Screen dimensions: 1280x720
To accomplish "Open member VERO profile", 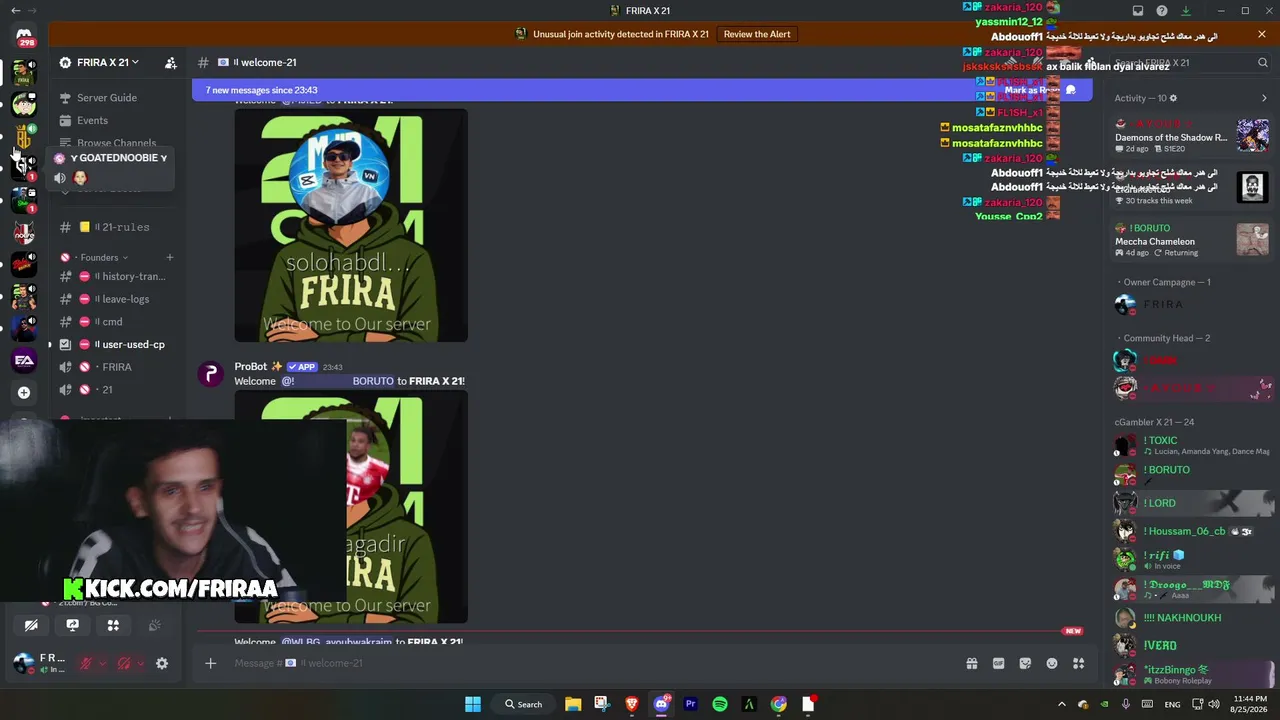I will (1192, 646).
